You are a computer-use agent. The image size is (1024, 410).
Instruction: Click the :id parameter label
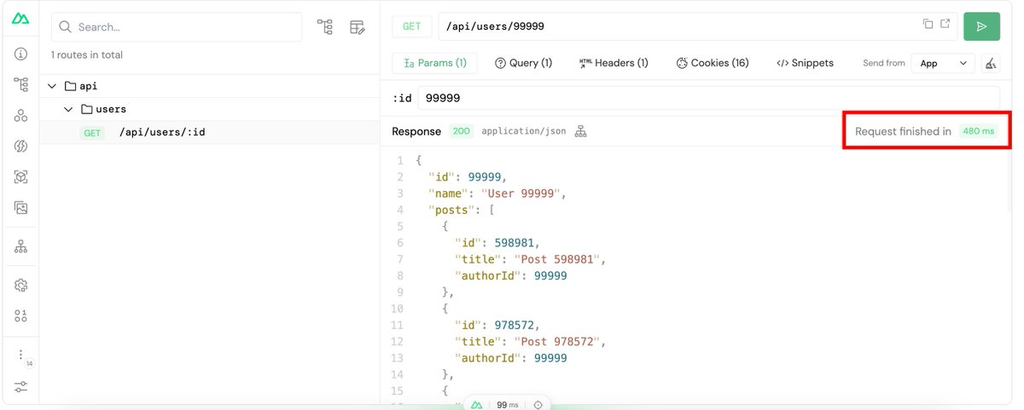(x=402, y=98)
